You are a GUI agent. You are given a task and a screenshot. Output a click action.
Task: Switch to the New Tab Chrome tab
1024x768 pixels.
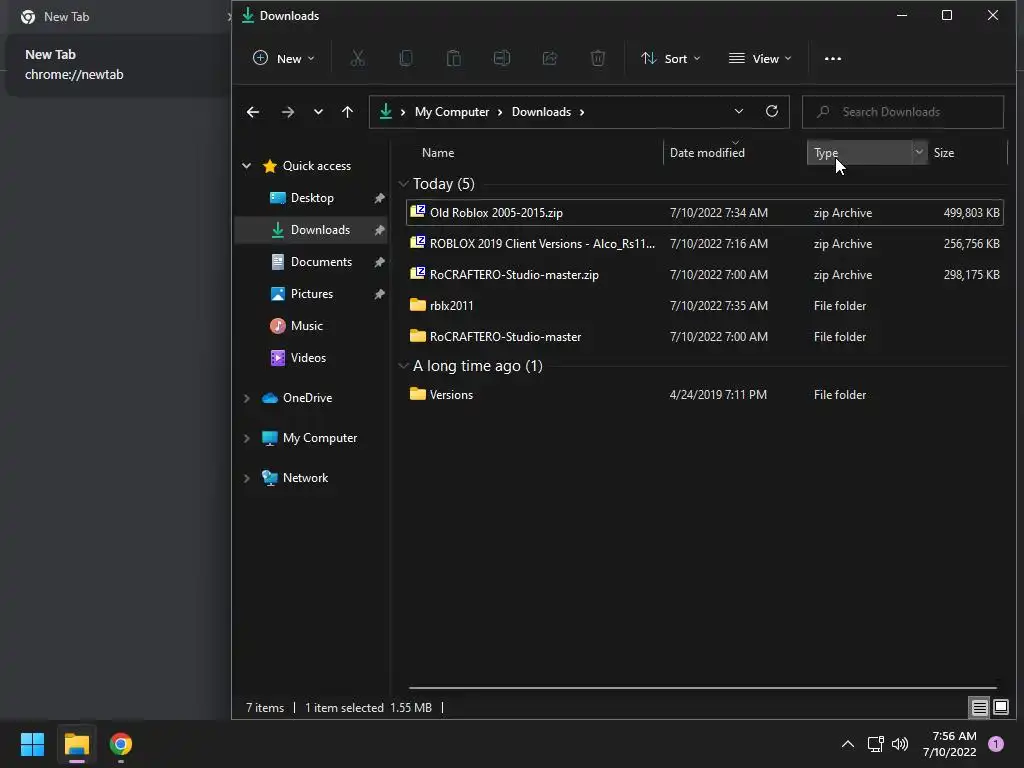tap(118, 17)
